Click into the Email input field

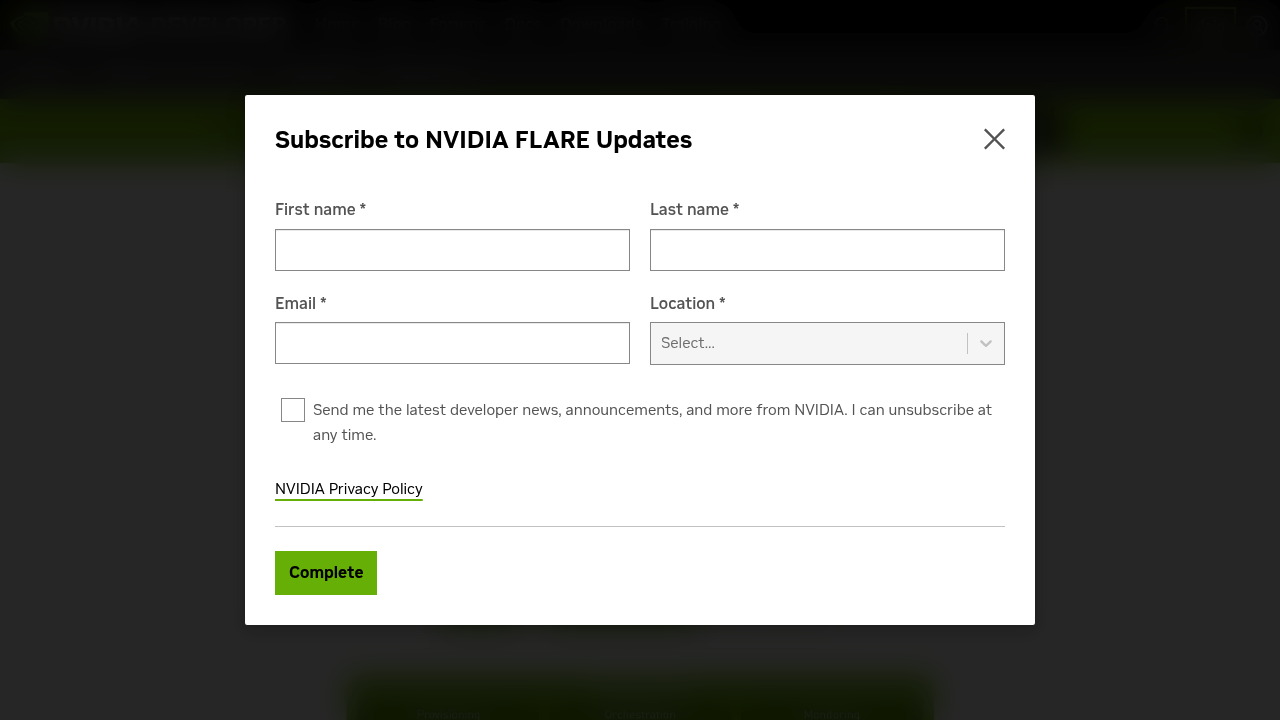[452, 343]
